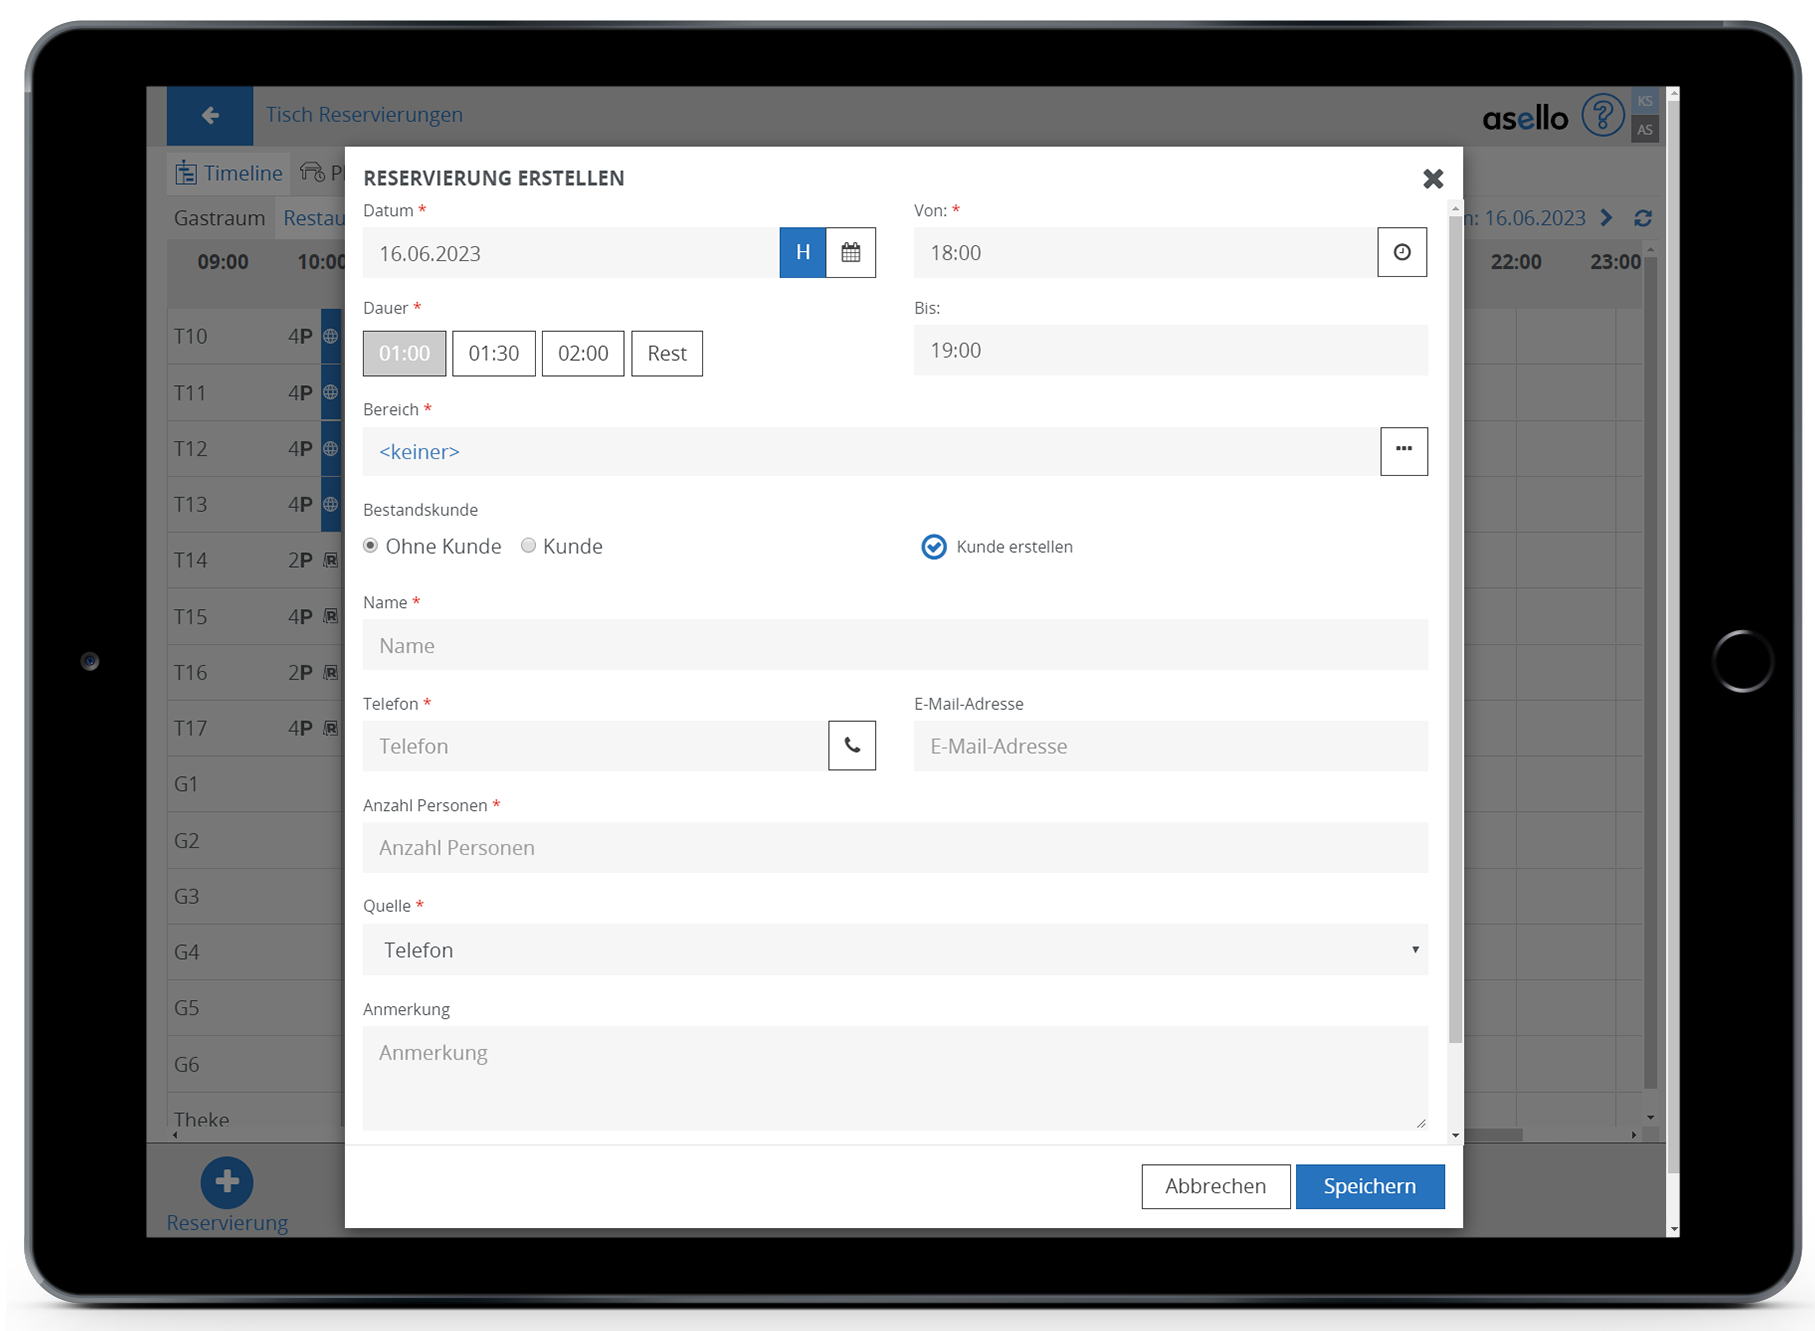Switch to the Timeline tab
This screenshot has height=1331, width=1815.
point(229,174)
